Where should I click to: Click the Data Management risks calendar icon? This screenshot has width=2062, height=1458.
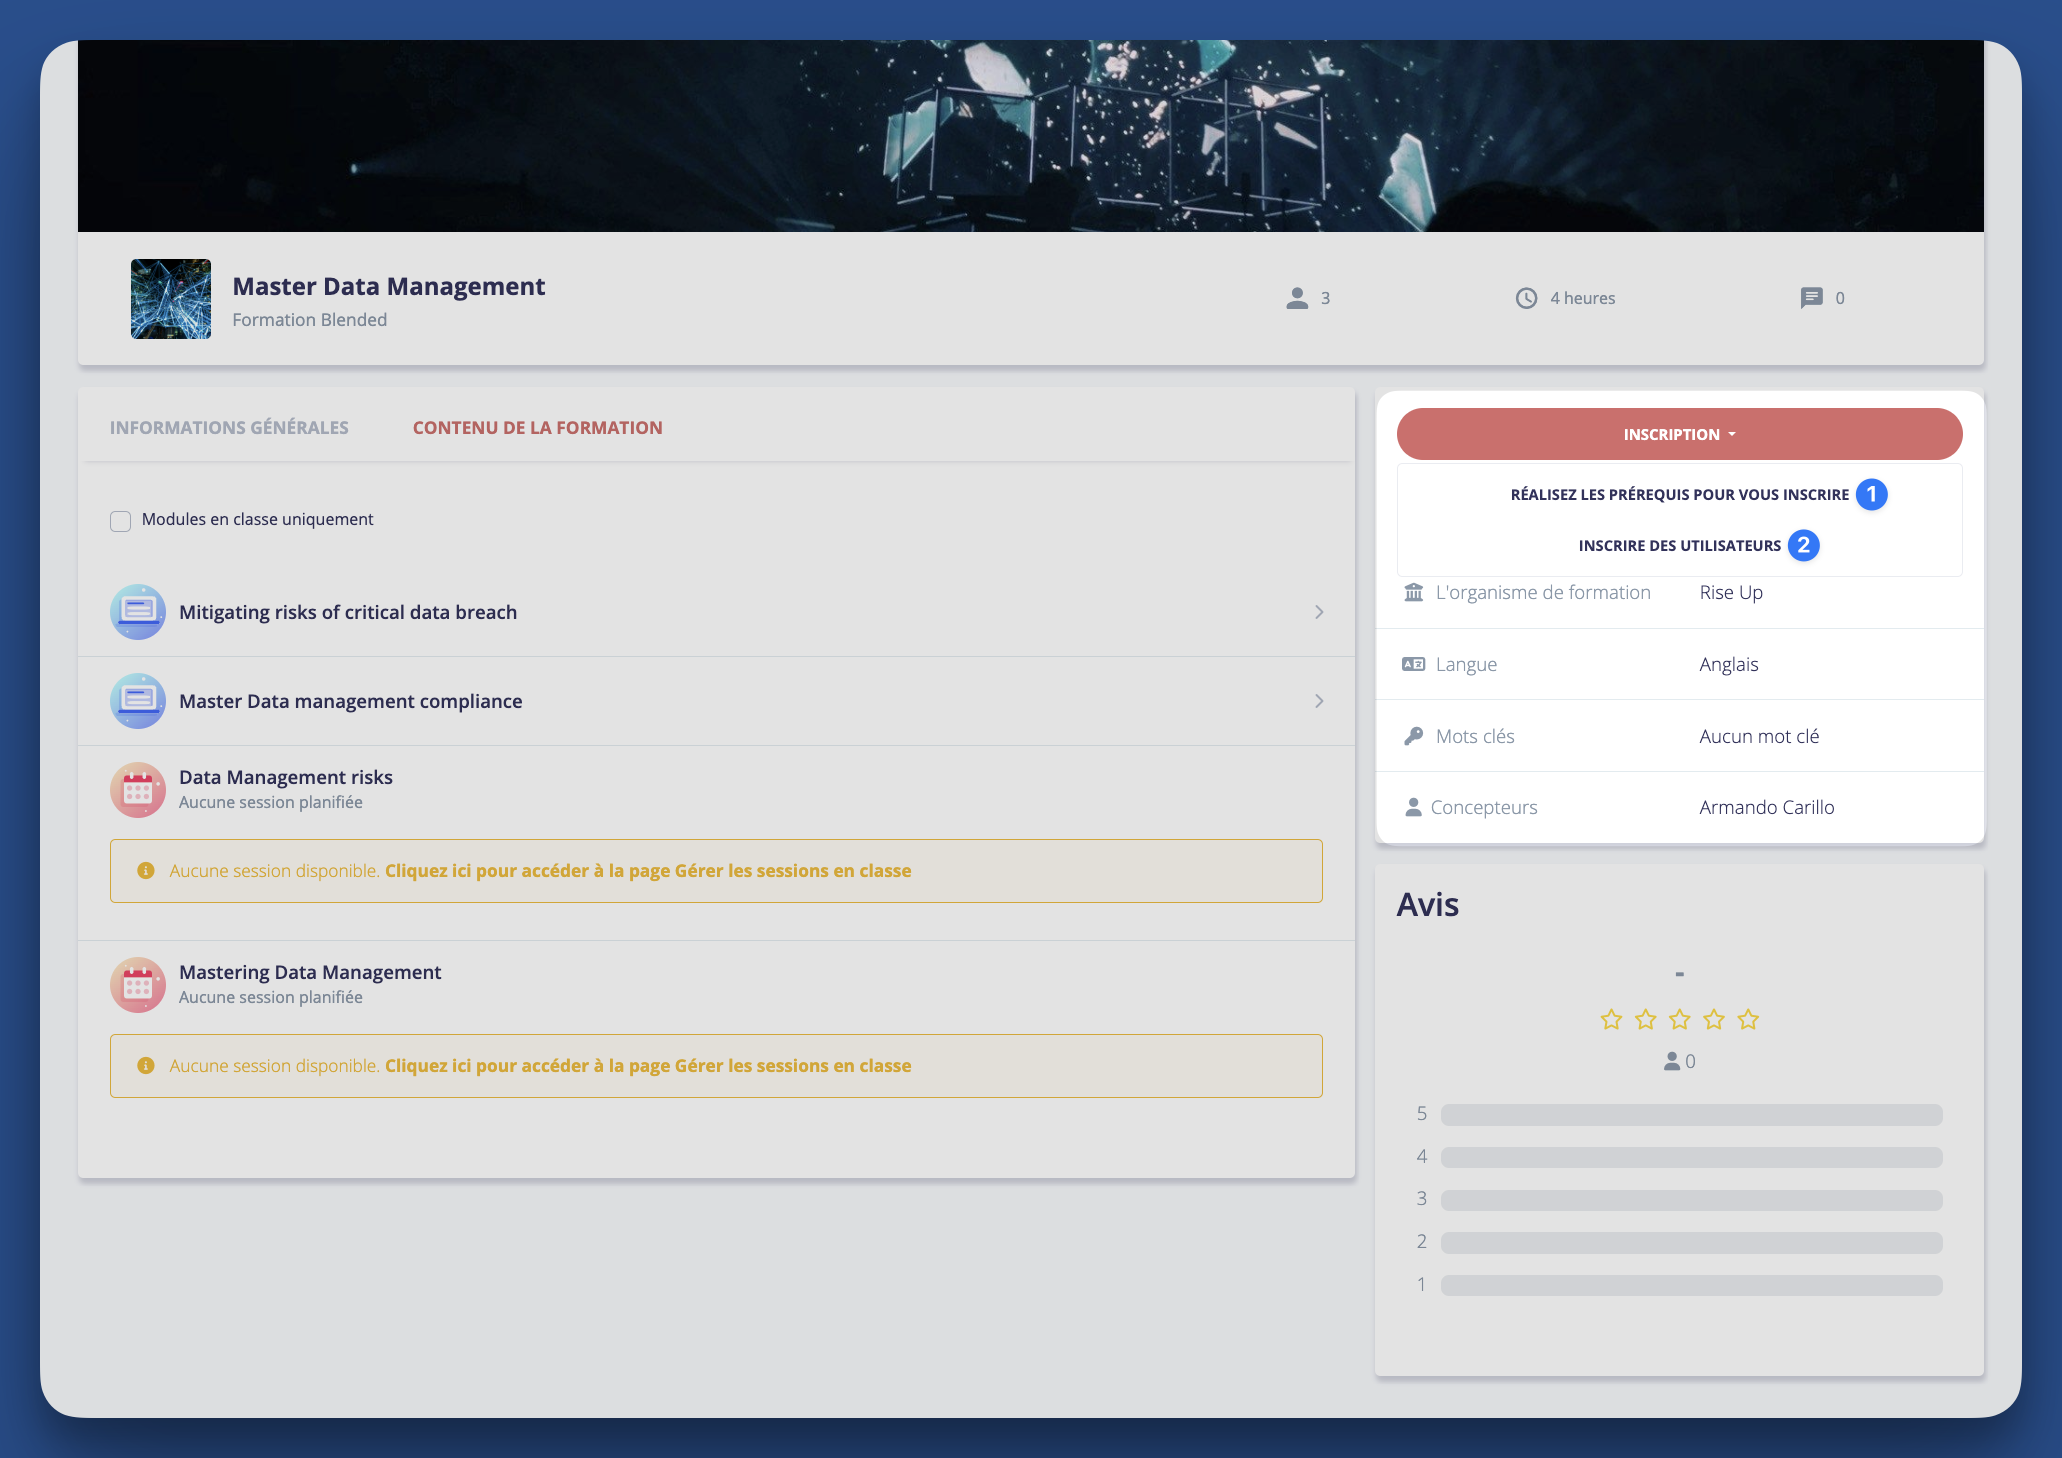pos(138,790)
